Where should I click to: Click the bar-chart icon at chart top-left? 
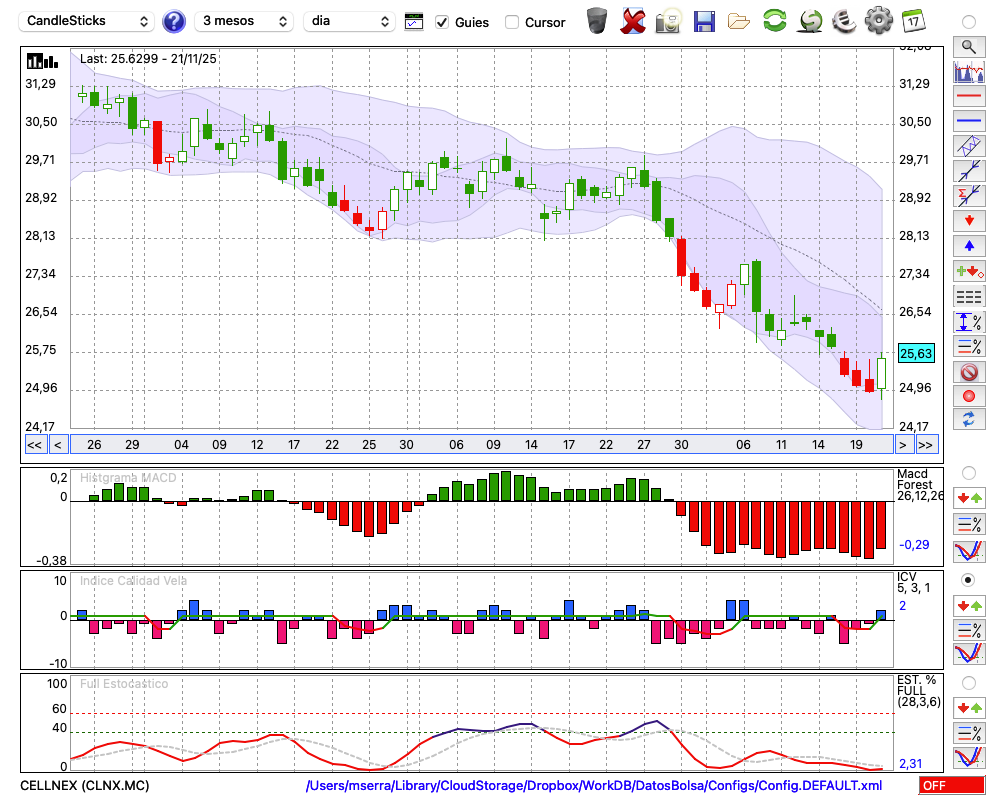42,61
